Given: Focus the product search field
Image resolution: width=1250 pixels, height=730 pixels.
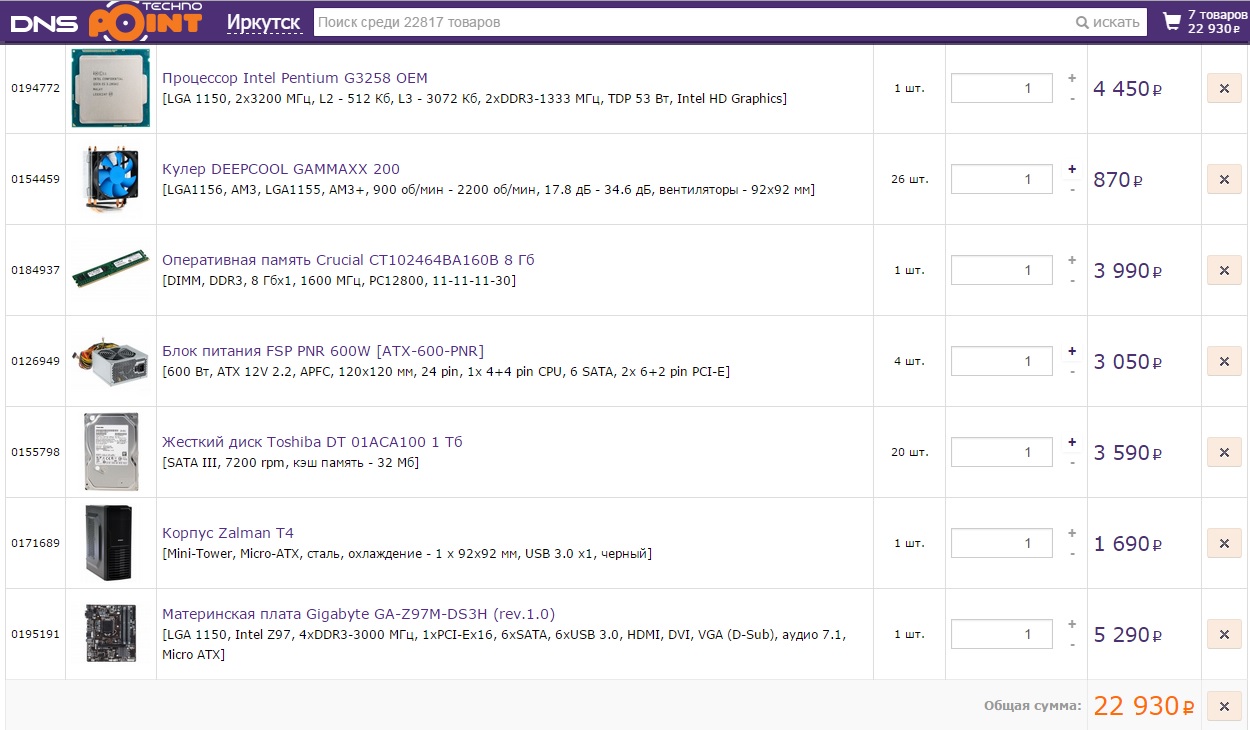Looking at the screenshot, I should (690, 22).
